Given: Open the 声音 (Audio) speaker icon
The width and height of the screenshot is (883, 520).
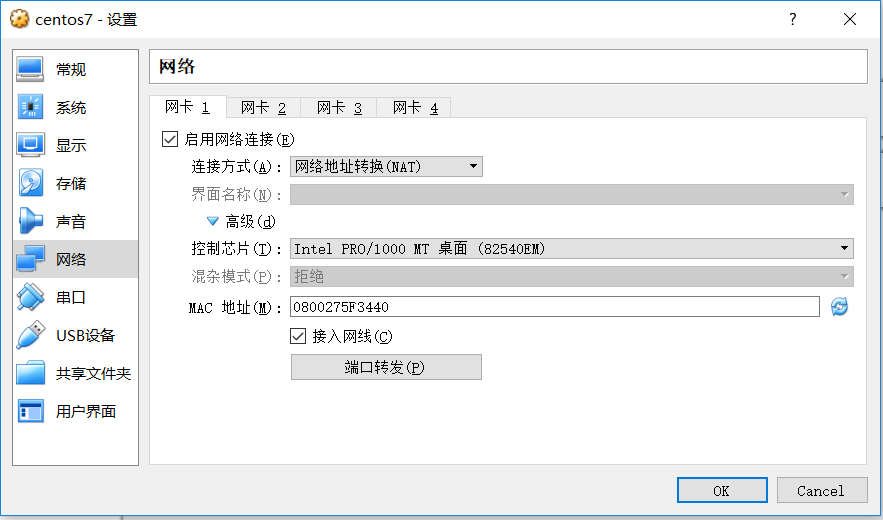Looking at the screenshot, I should pos(30,221).
